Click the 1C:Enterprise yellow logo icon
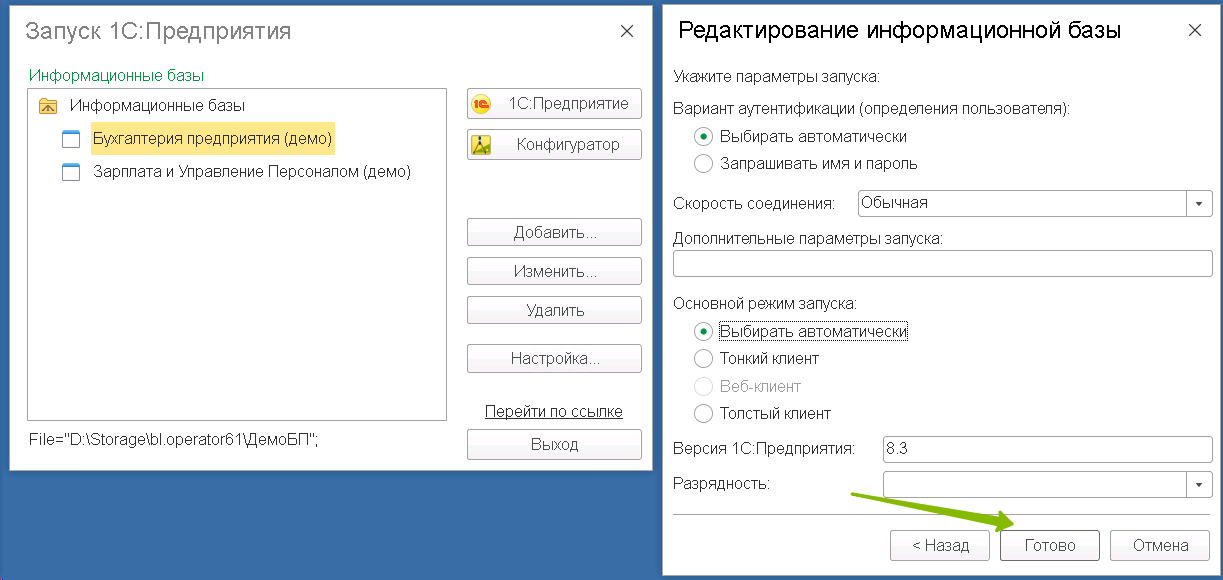 click(481, 104)
